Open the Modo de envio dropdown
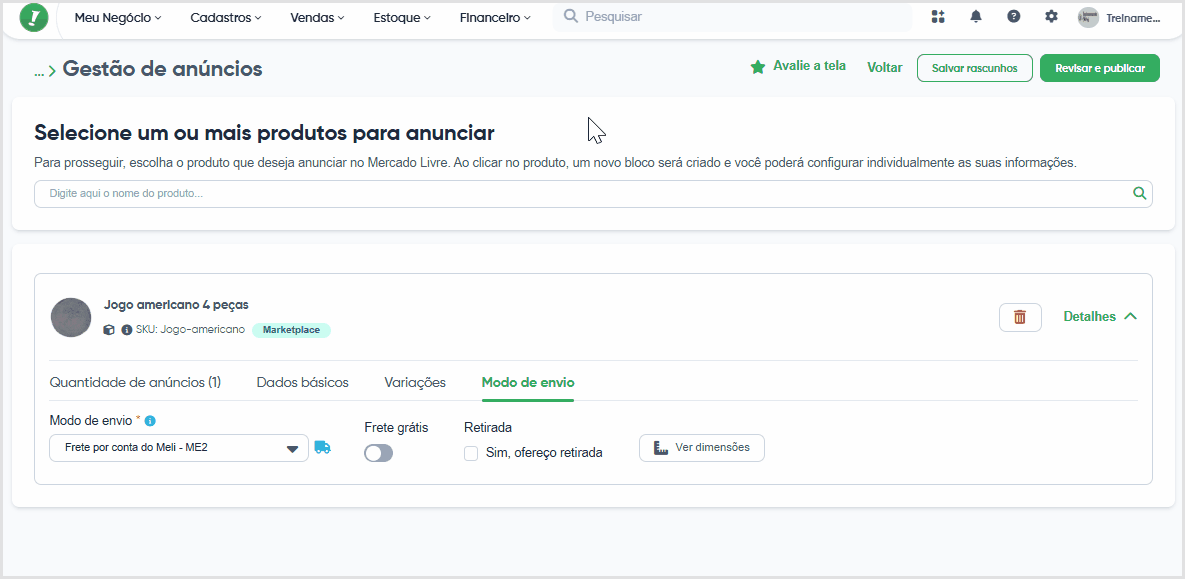1185x579 pixels. pyautogui.click(x=179, y=447)
